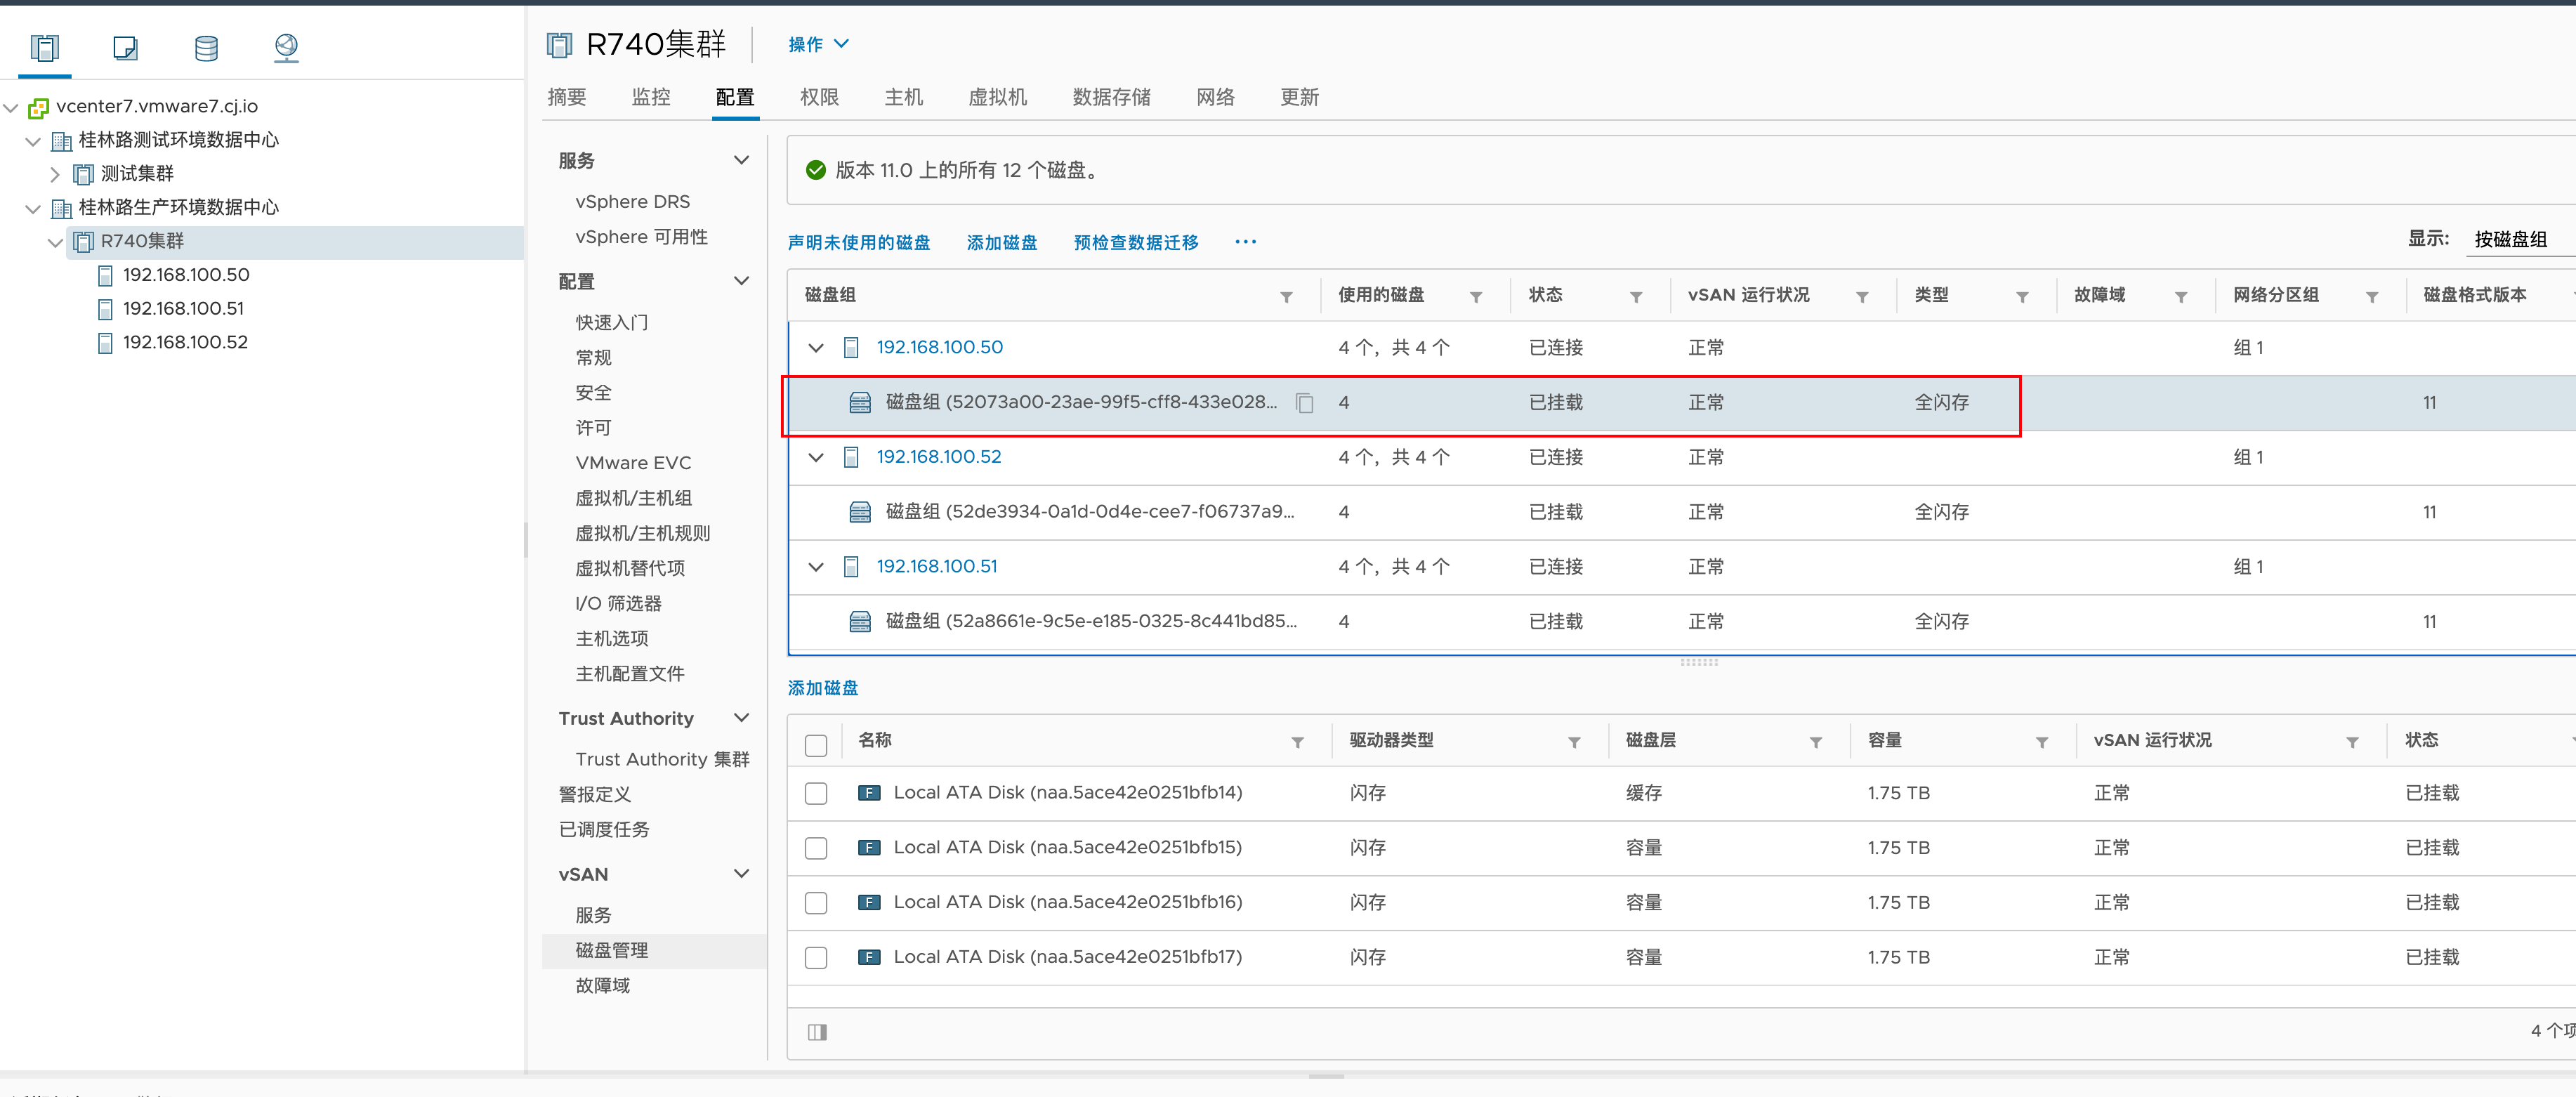Image resolution: width=2576 pixels, height=1097 pixels.
Task: Switch to the 监控 tab
Action: 650,97
